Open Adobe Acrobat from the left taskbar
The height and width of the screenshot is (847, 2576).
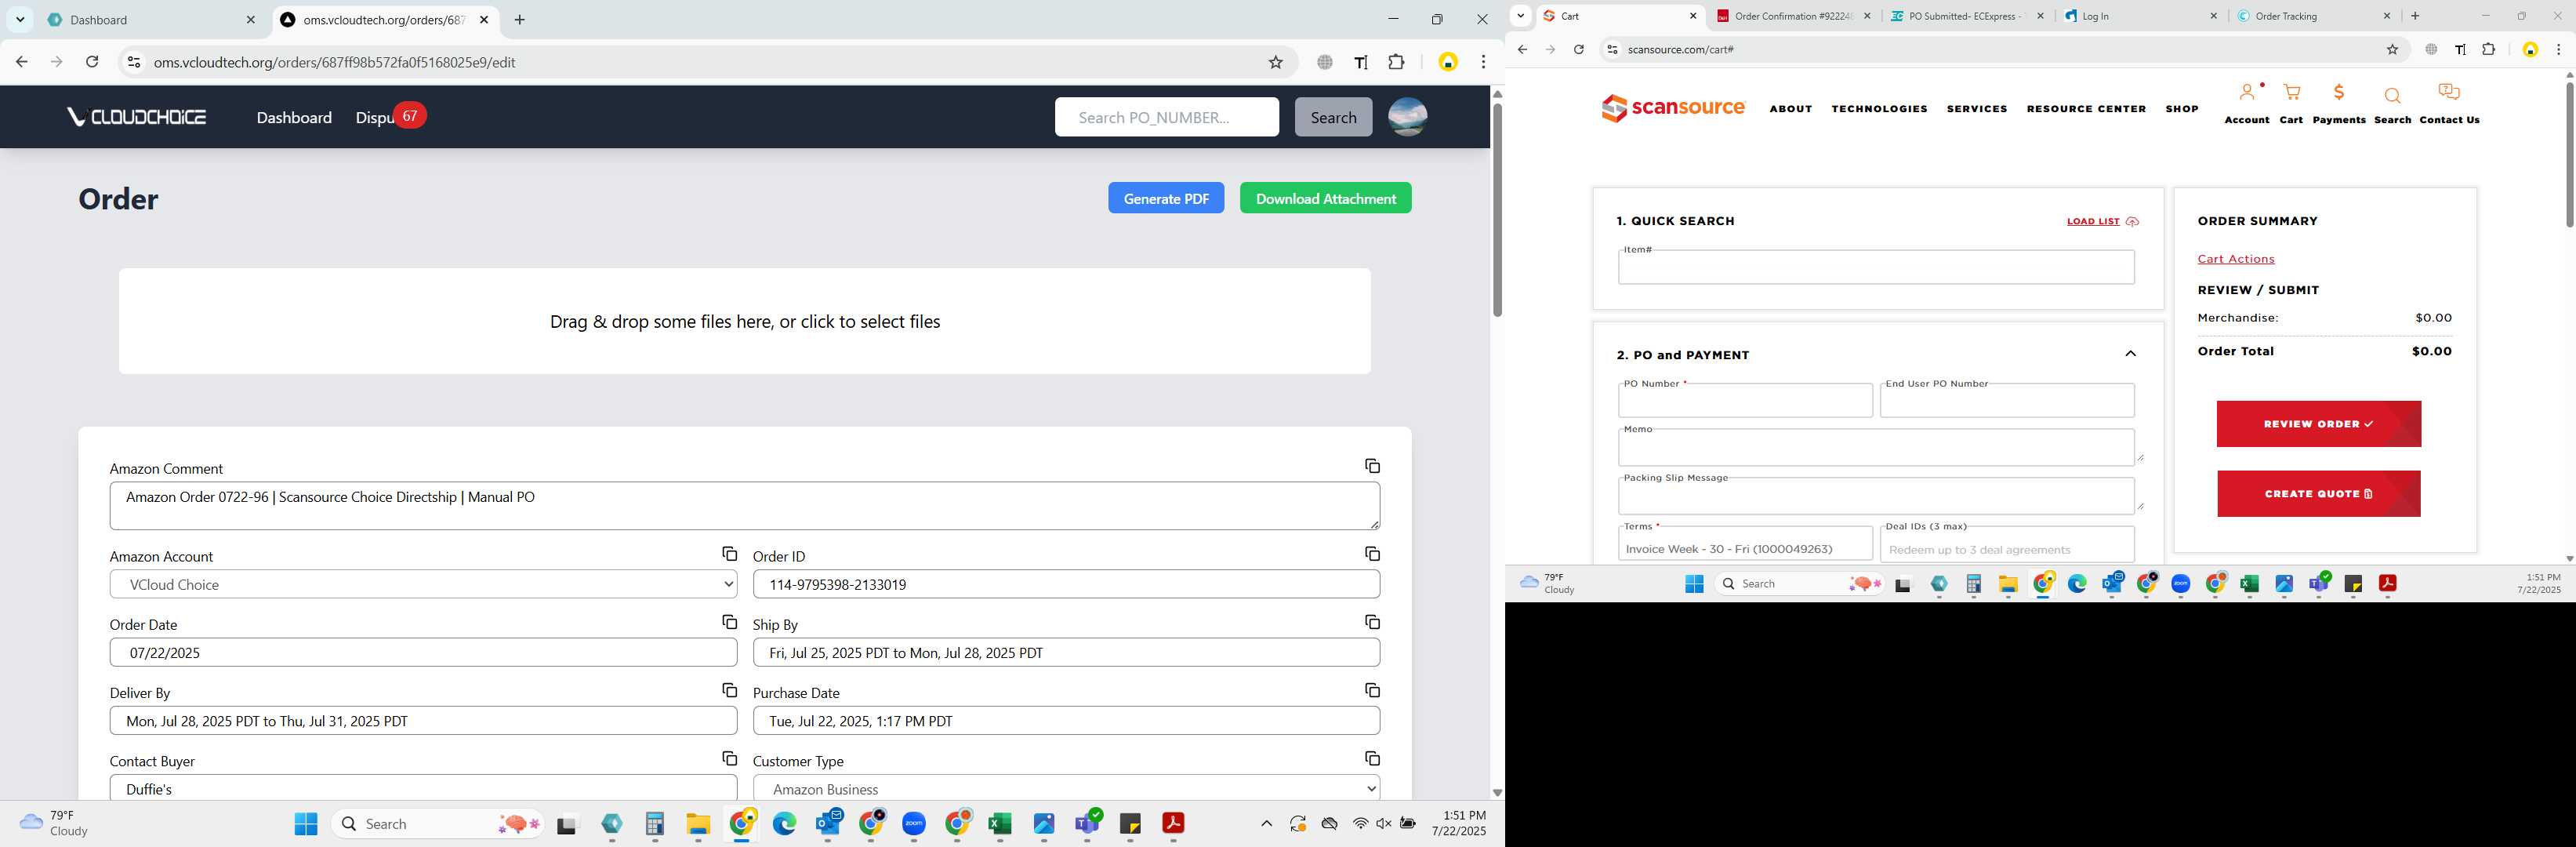click(x=1173, y=823)
